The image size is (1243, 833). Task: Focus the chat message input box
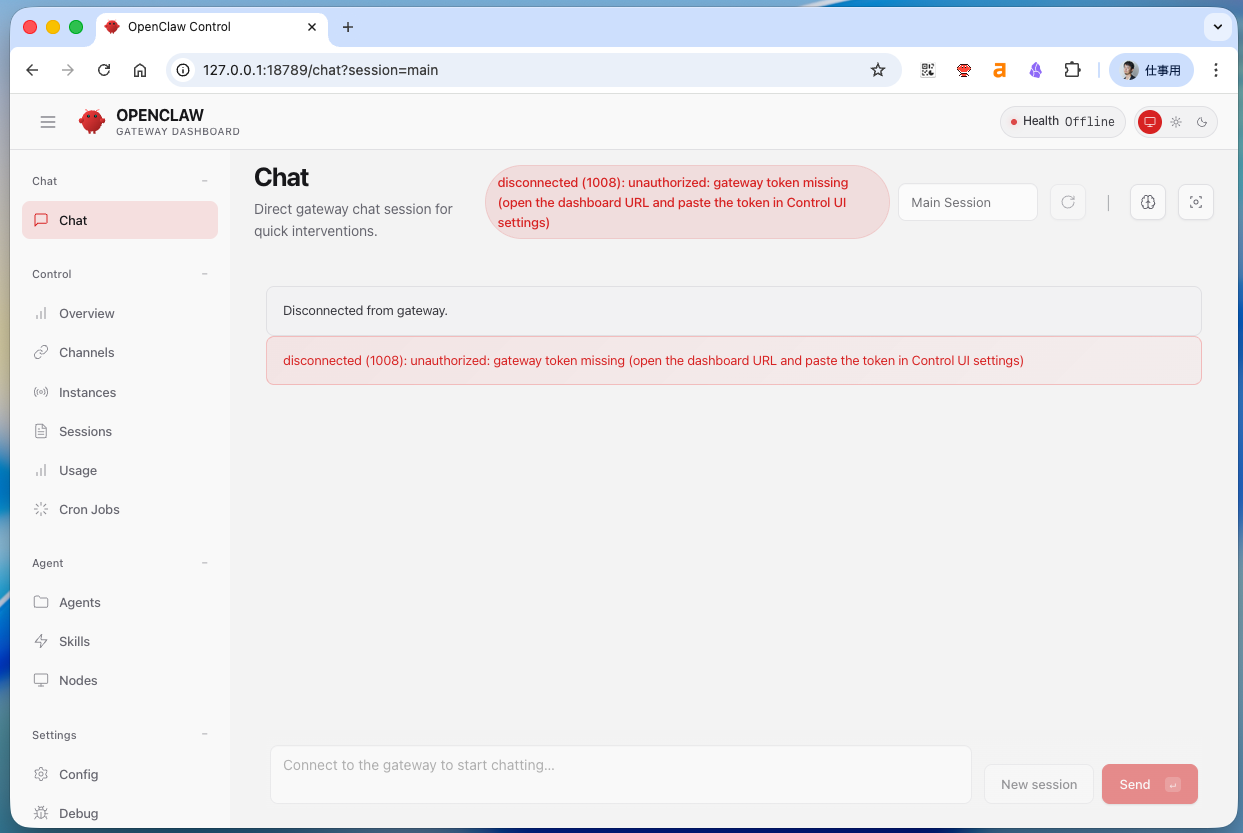[x=620, y=773]
